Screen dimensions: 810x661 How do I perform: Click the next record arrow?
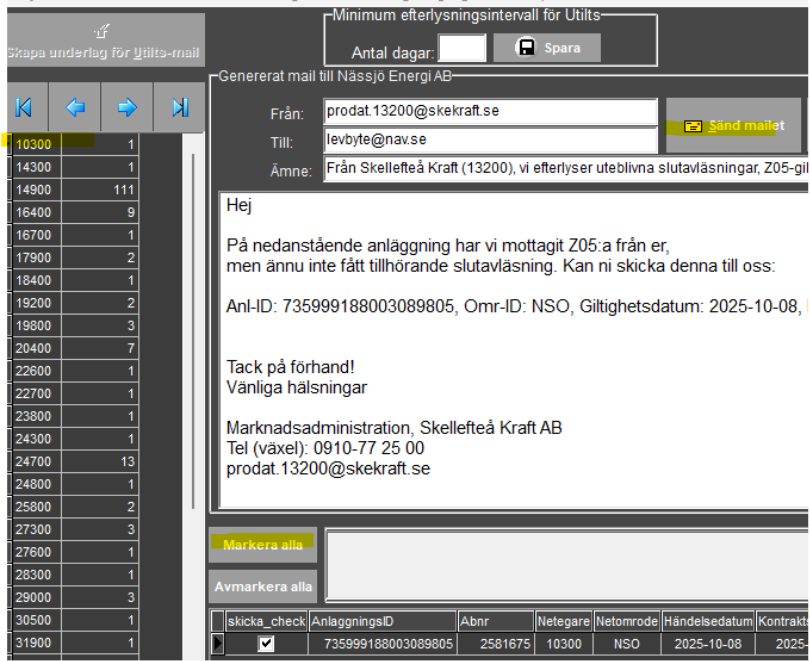click(128, 107)
